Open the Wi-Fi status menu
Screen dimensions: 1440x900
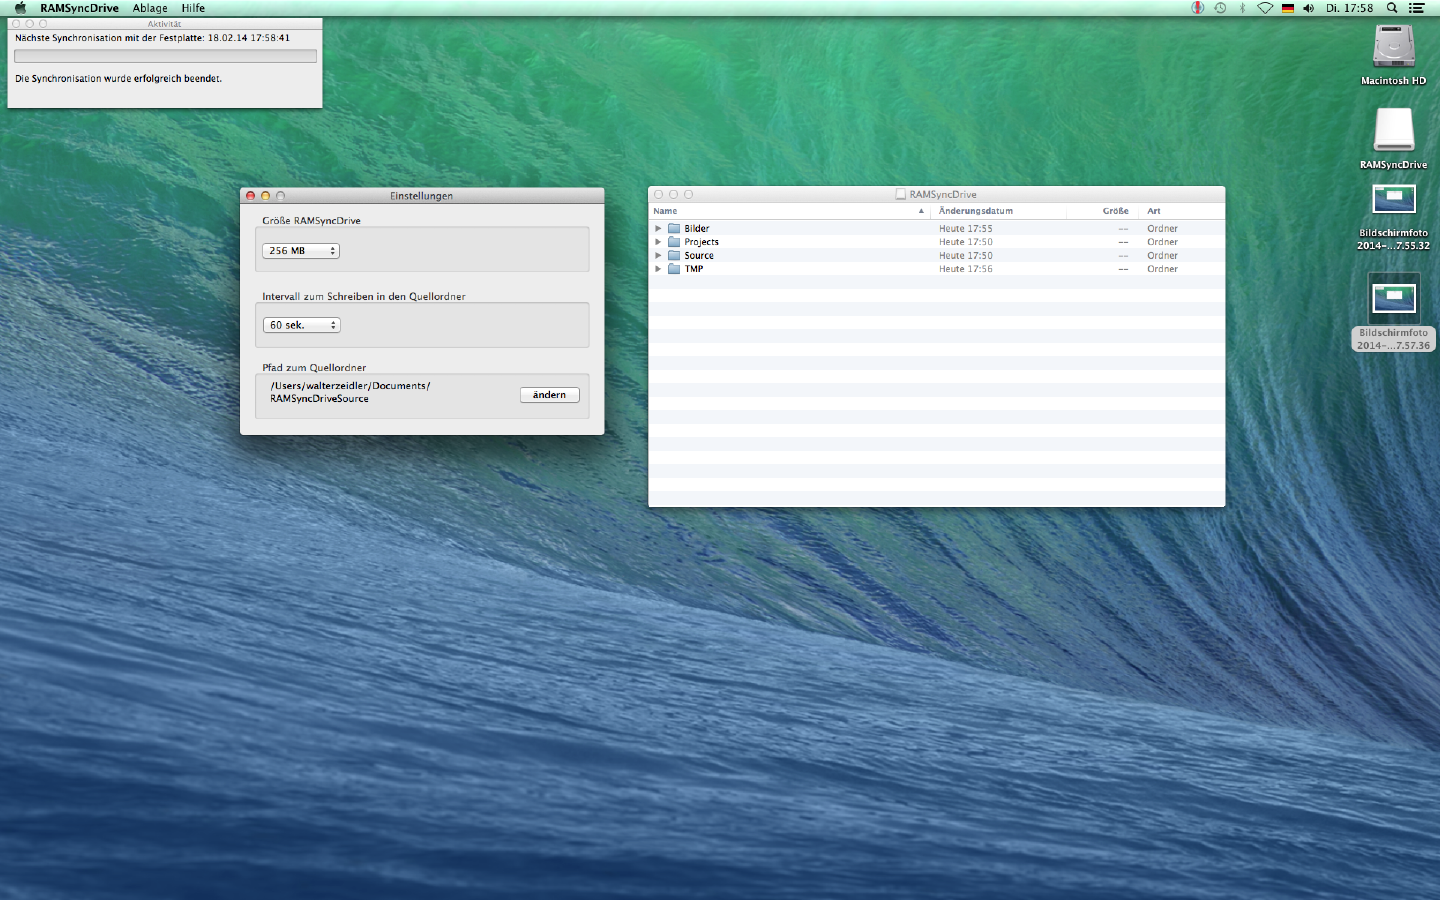(1265, 8)
